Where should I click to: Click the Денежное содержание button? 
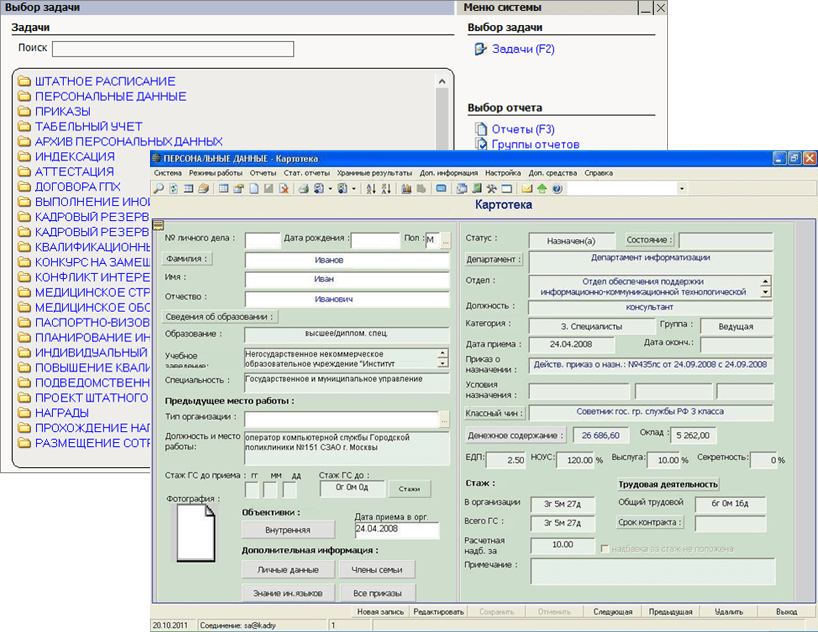(515, 435)
